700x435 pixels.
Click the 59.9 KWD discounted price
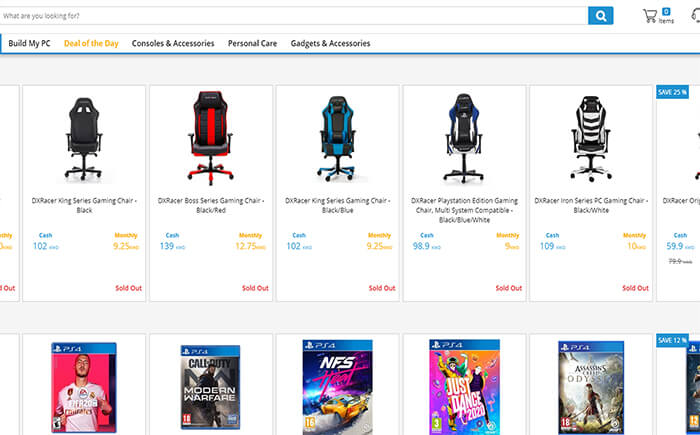coord(681,246)
